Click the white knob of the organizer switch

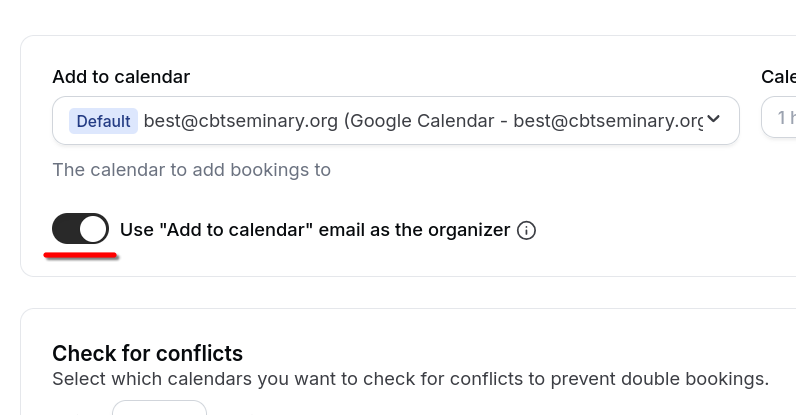click(93, 229)
